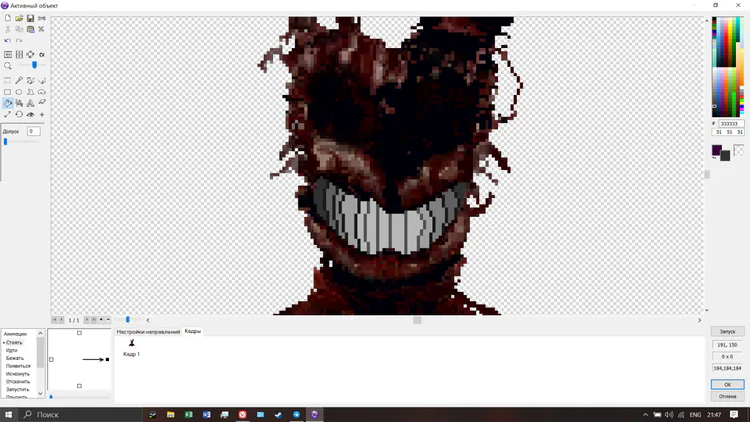
Task: Click the Copy icon in the toolbar
Action: pos(19,29)
